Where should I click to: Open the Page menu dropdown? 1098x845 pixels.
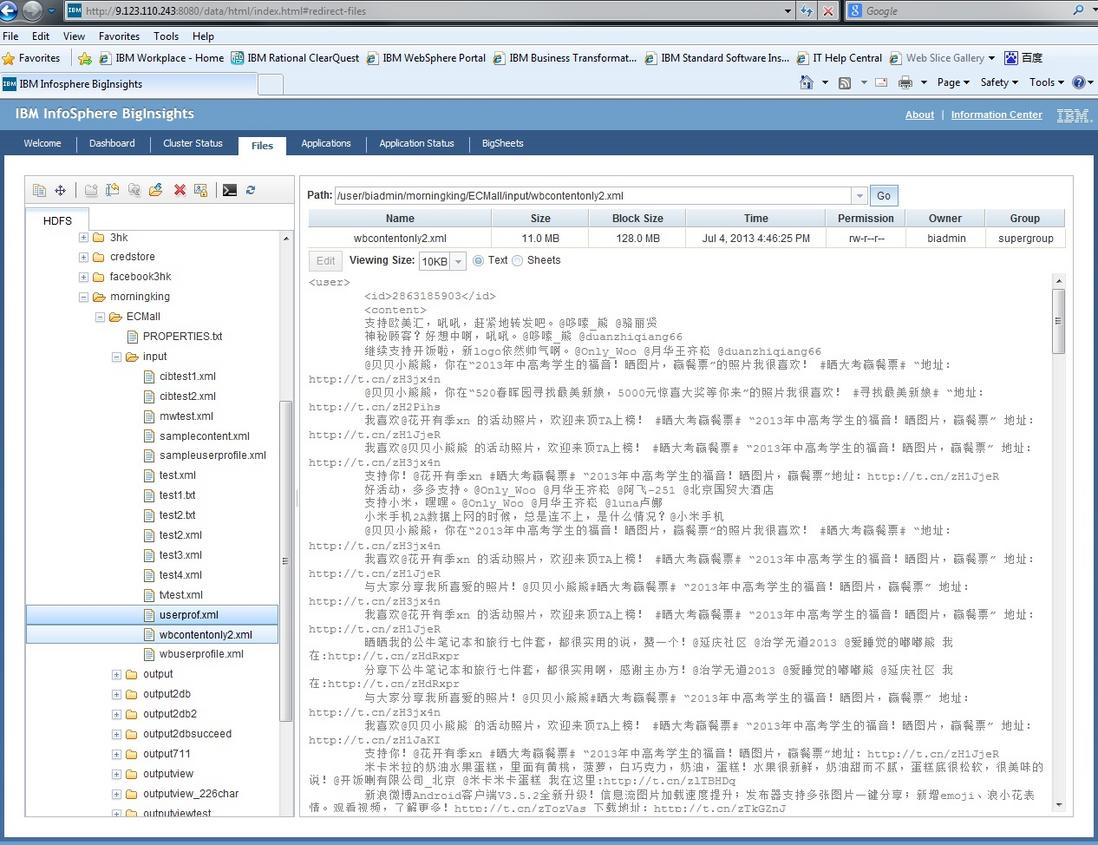[x=953, y=83]
